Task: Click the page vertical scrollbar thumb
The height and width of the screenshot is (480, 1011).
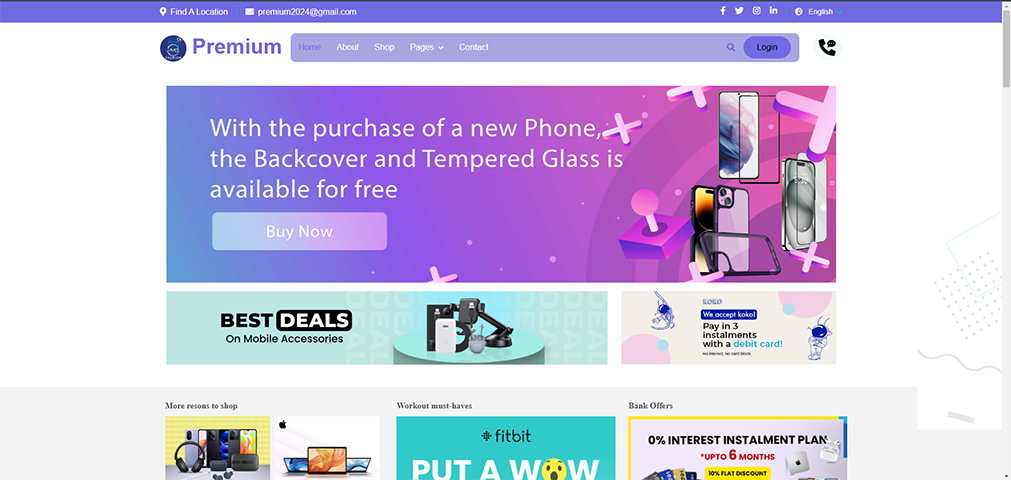Action: click(x=1006, y=47)
